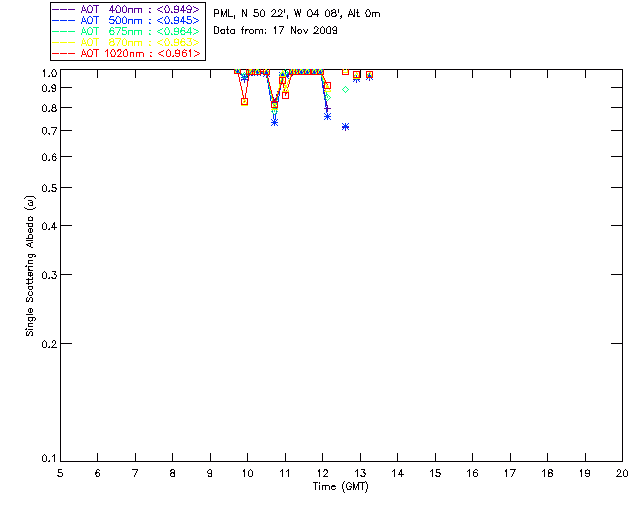Click the 0.2 y-axis tick label

(49, 344)
